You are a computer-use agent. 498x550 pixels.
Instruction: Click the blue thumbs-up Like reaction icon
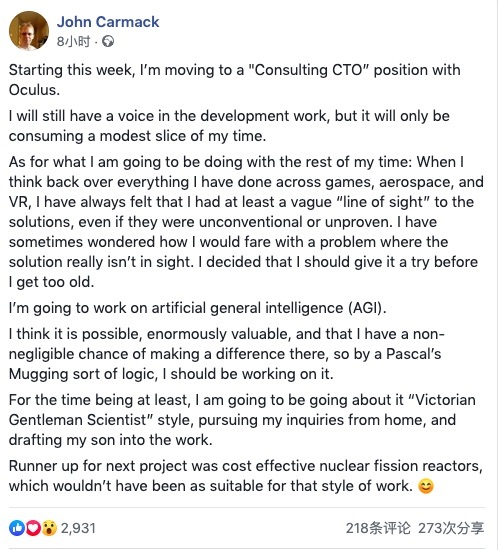[x=17, y=528]
